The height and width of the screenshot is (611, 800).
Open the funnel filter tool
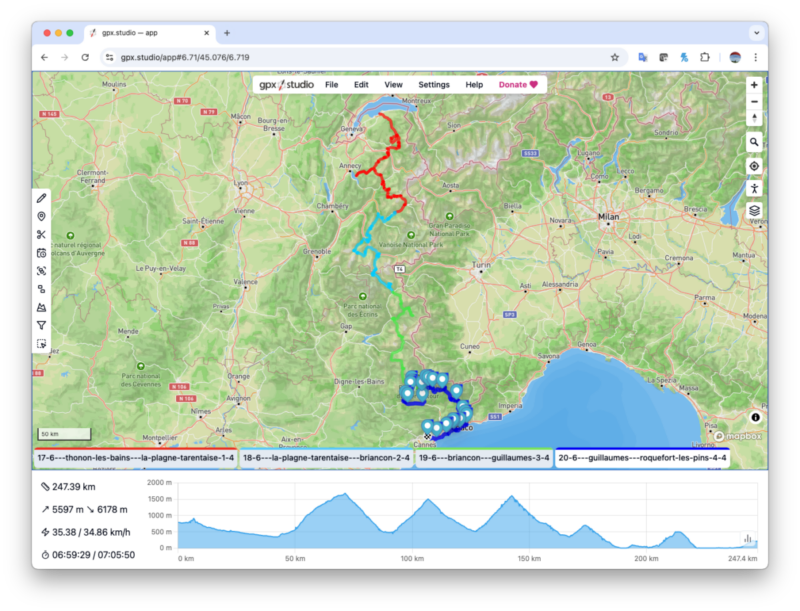coord(41,325)
